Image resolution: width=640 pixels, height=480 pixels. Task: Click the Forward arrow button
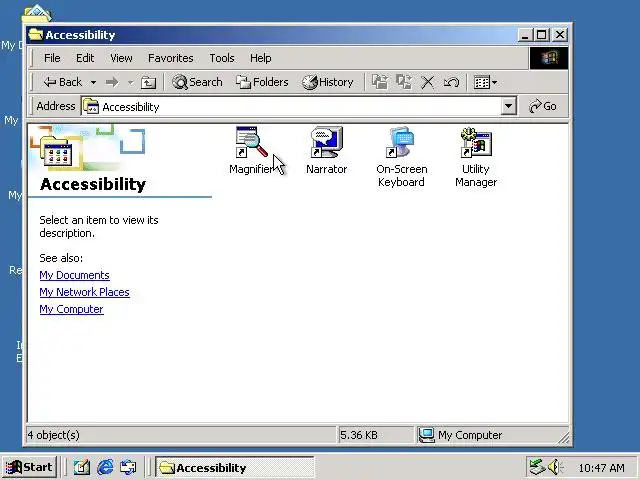[112, 82]
